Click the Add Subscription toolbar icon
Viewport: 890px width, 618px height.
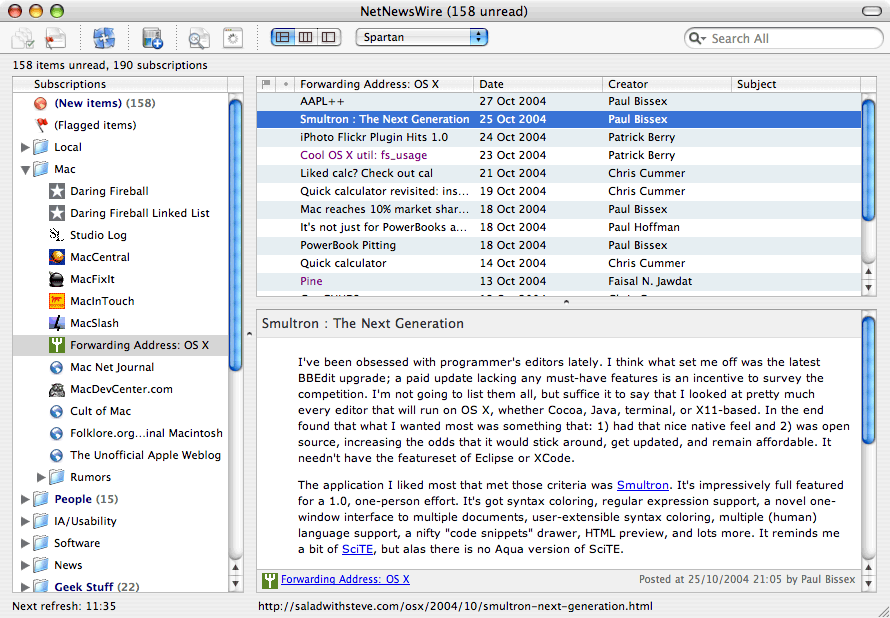(152, 39)
